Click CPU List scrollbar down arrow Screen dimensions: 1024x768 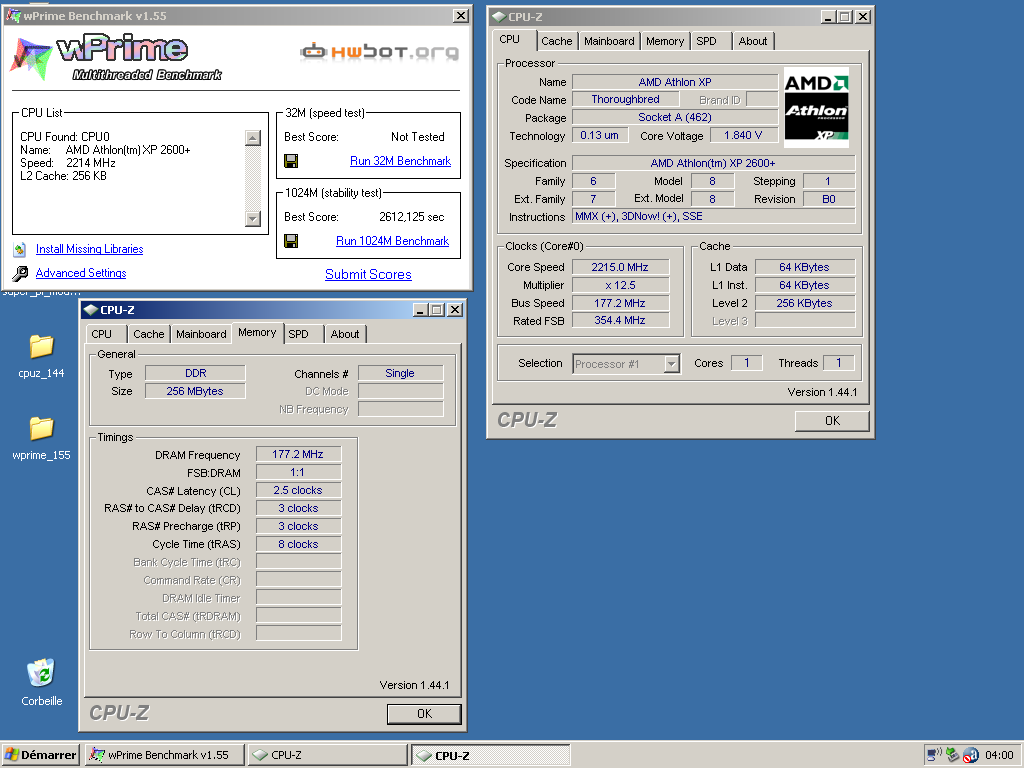pyautogui.click(x=253, y=219)
